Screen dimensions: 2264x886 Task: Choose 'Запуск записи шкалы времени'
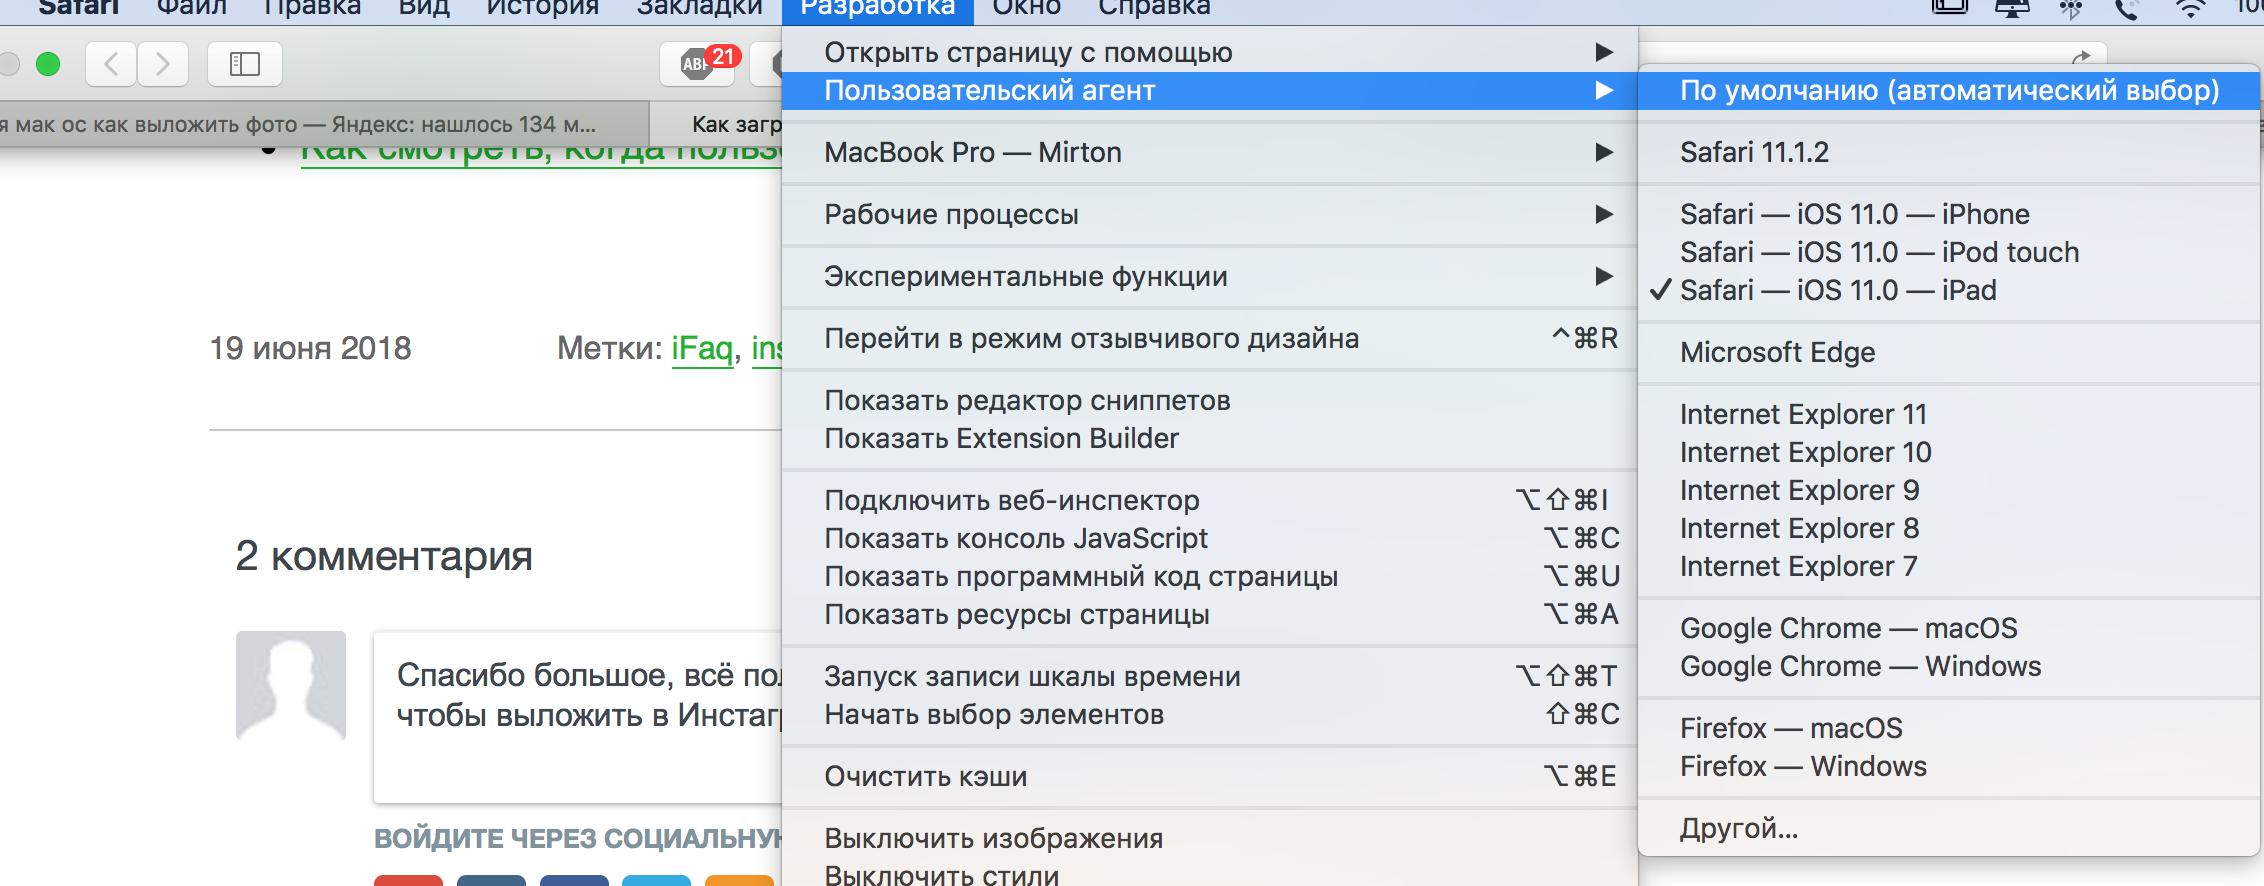(x=1209, y=676)
